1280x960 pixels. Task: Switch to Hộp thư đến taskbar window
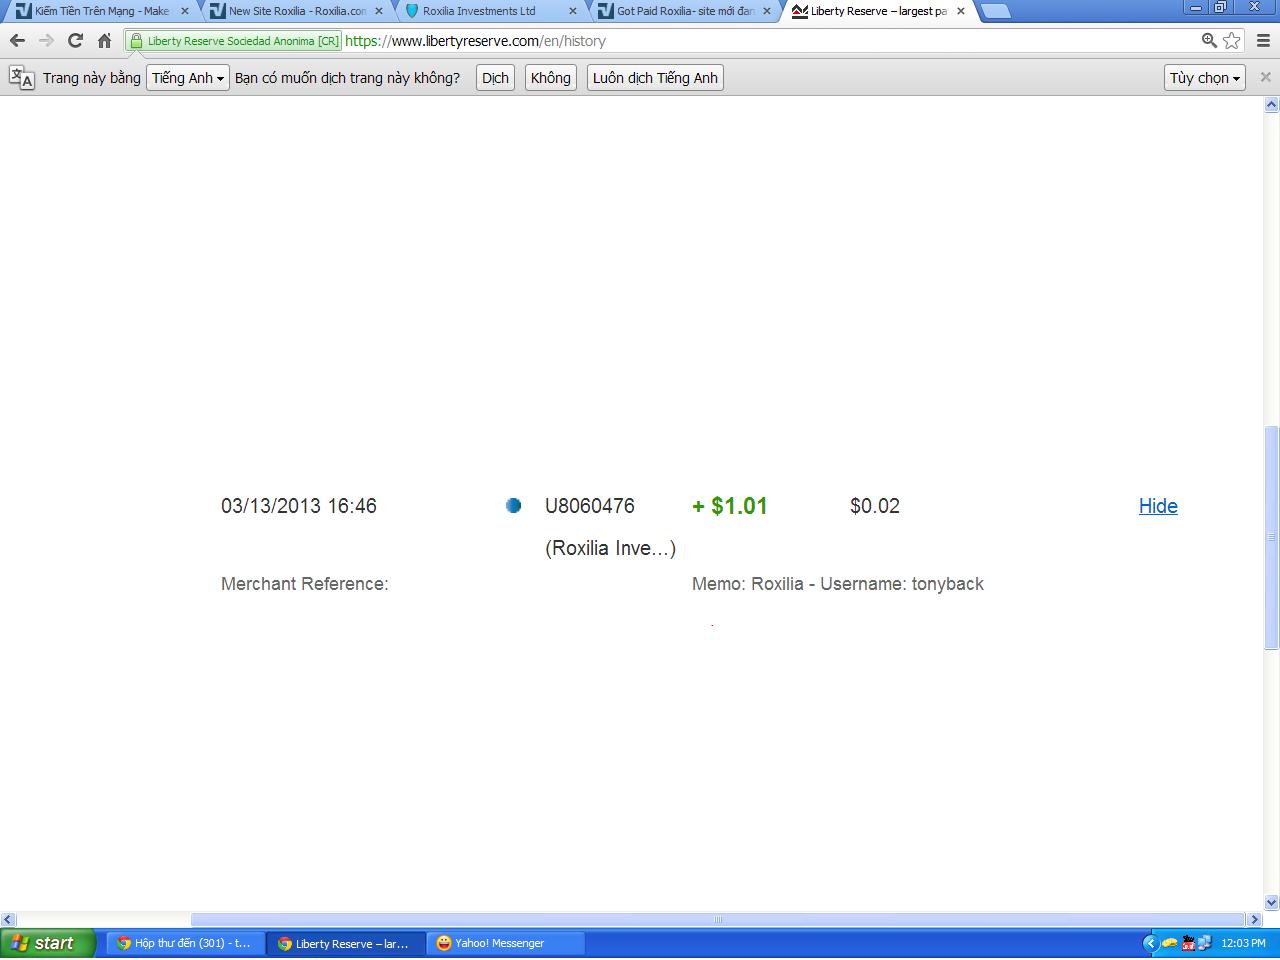point(186,943)
